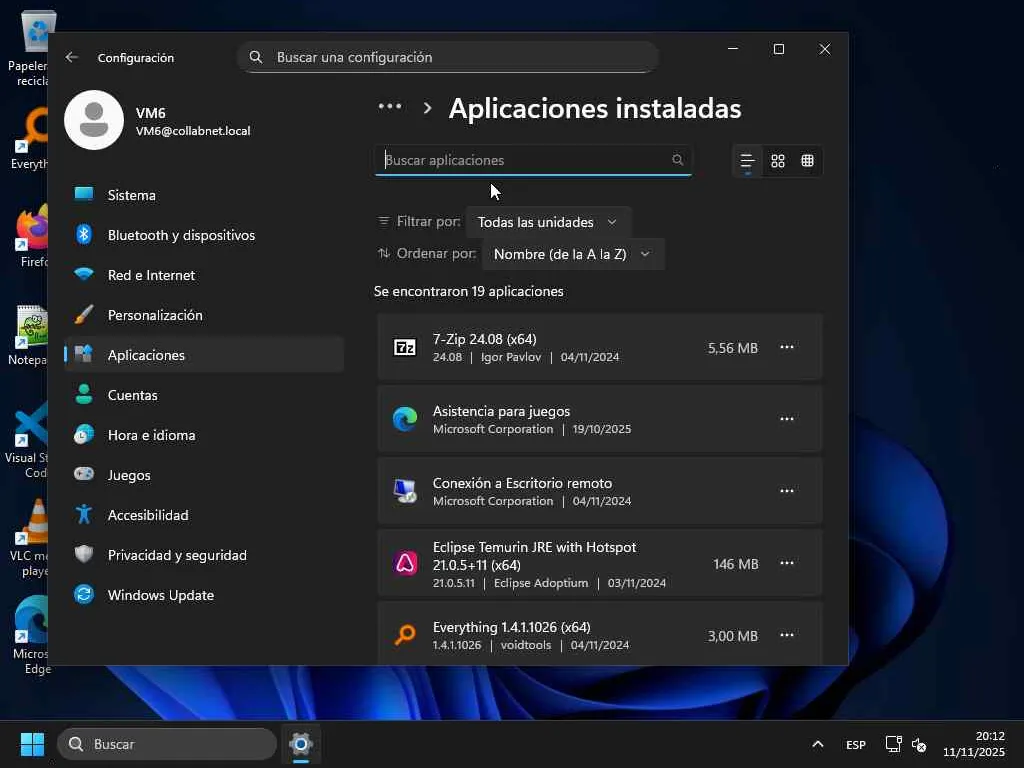The height and width of the screenshot is (768, 1024).
Task: Open Hora e idioma settings
Action: (x=204, y=435)
